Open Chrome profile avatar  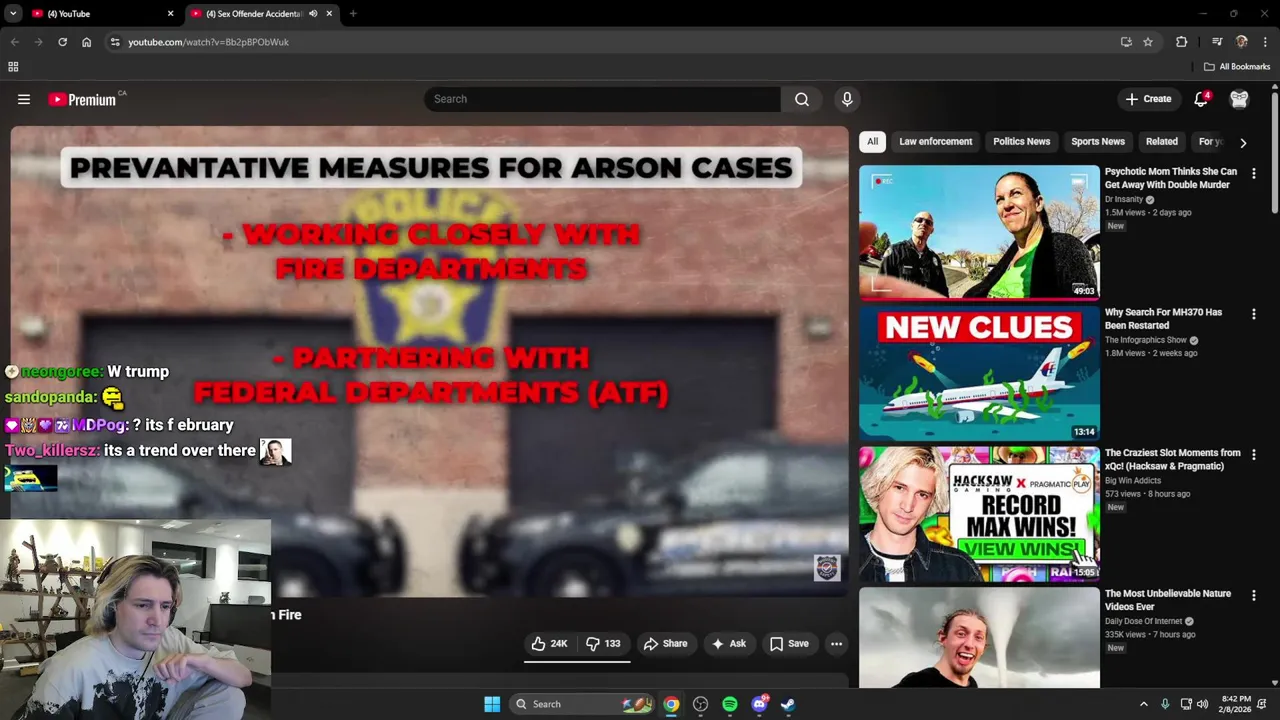1241,42
